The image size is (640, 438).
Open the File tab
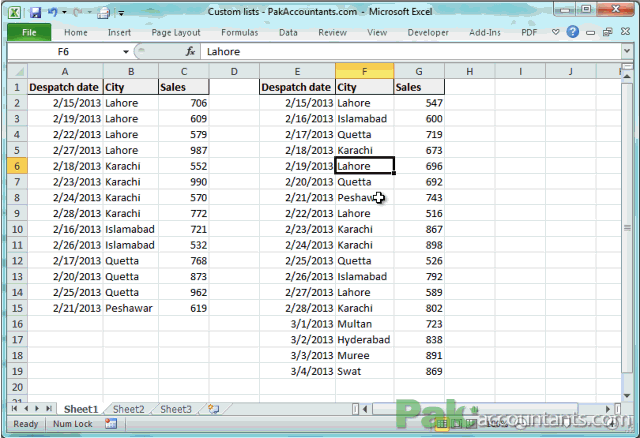pyautogui.click(x=29, y=32)
